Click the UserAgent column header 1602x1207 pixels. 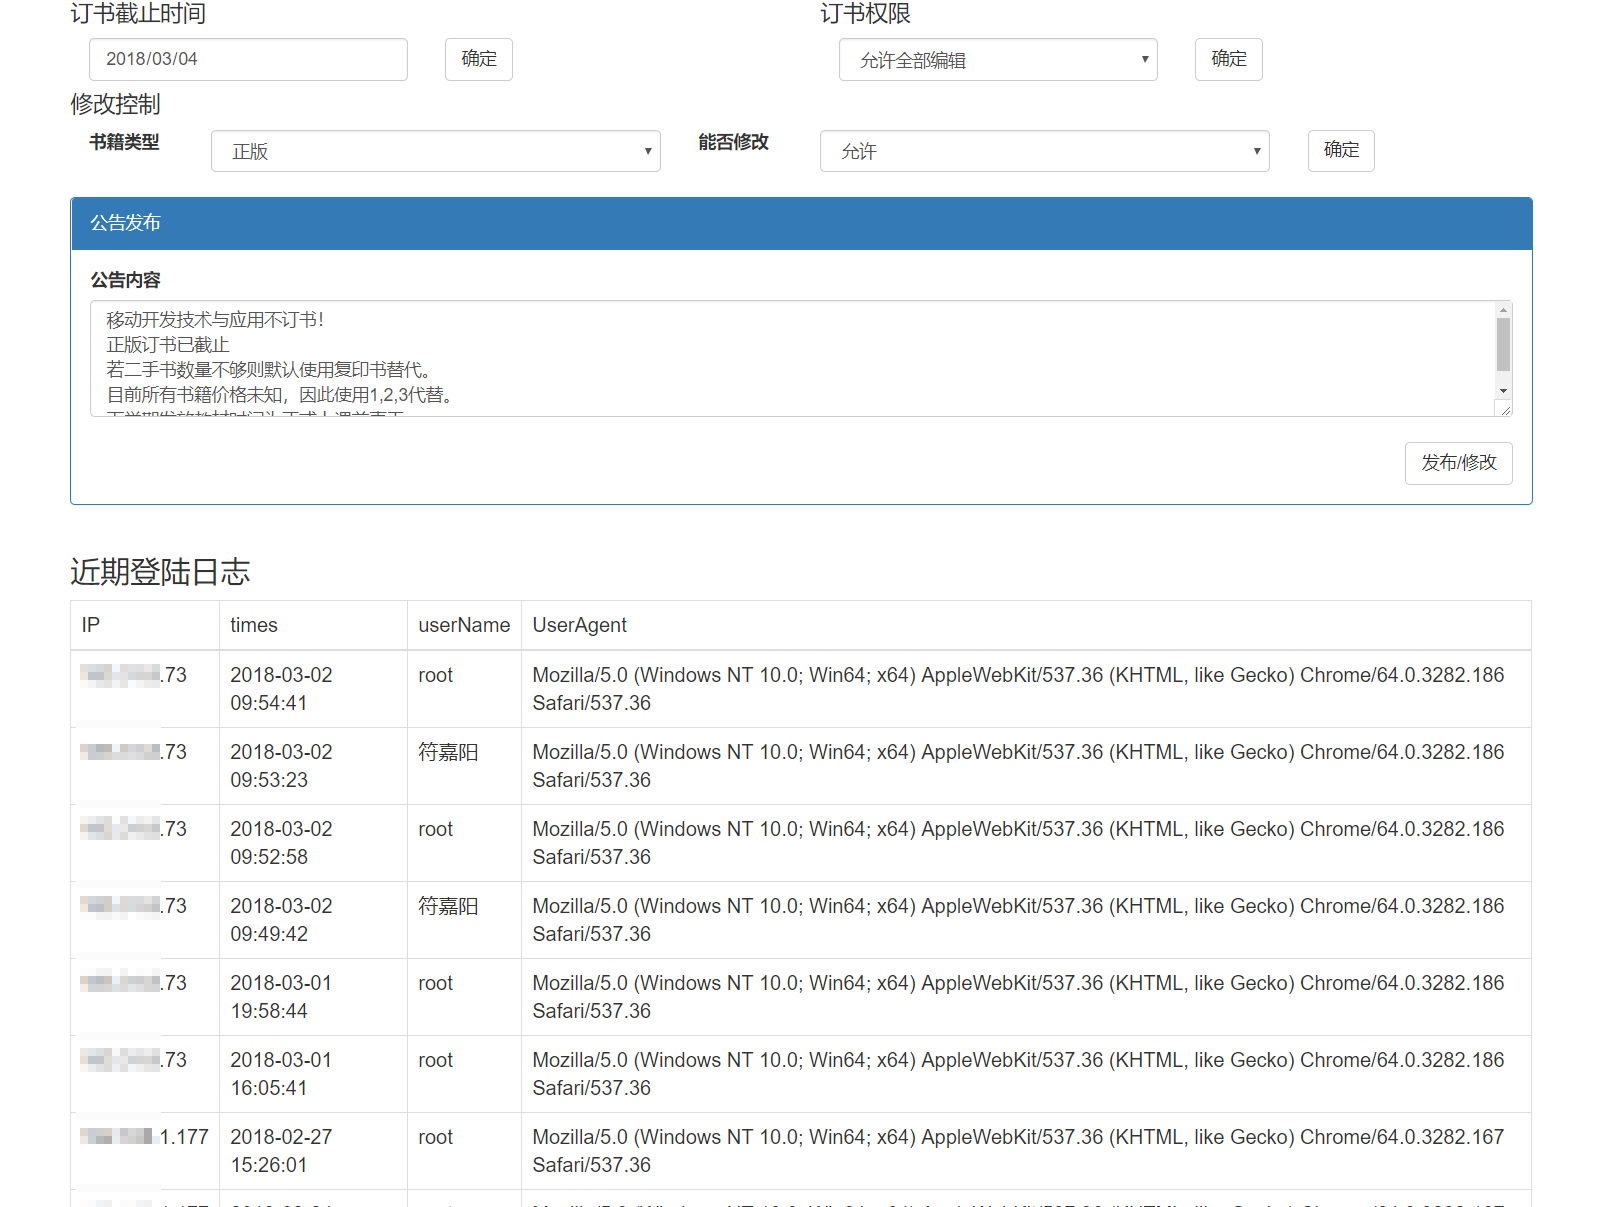point(580,625)
